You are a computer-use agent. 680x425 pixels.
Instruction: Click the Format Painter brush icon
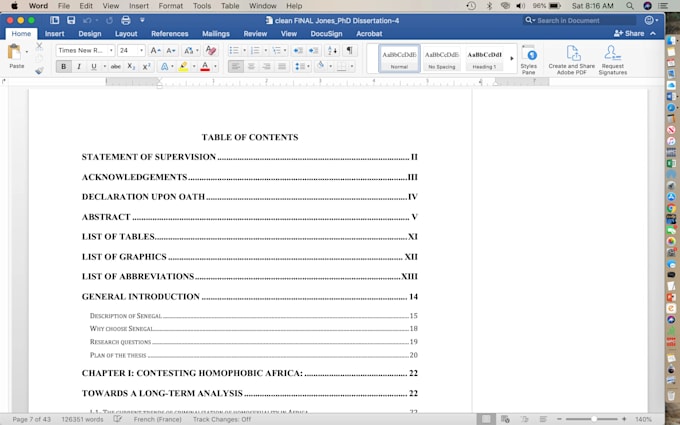(39, 70)
